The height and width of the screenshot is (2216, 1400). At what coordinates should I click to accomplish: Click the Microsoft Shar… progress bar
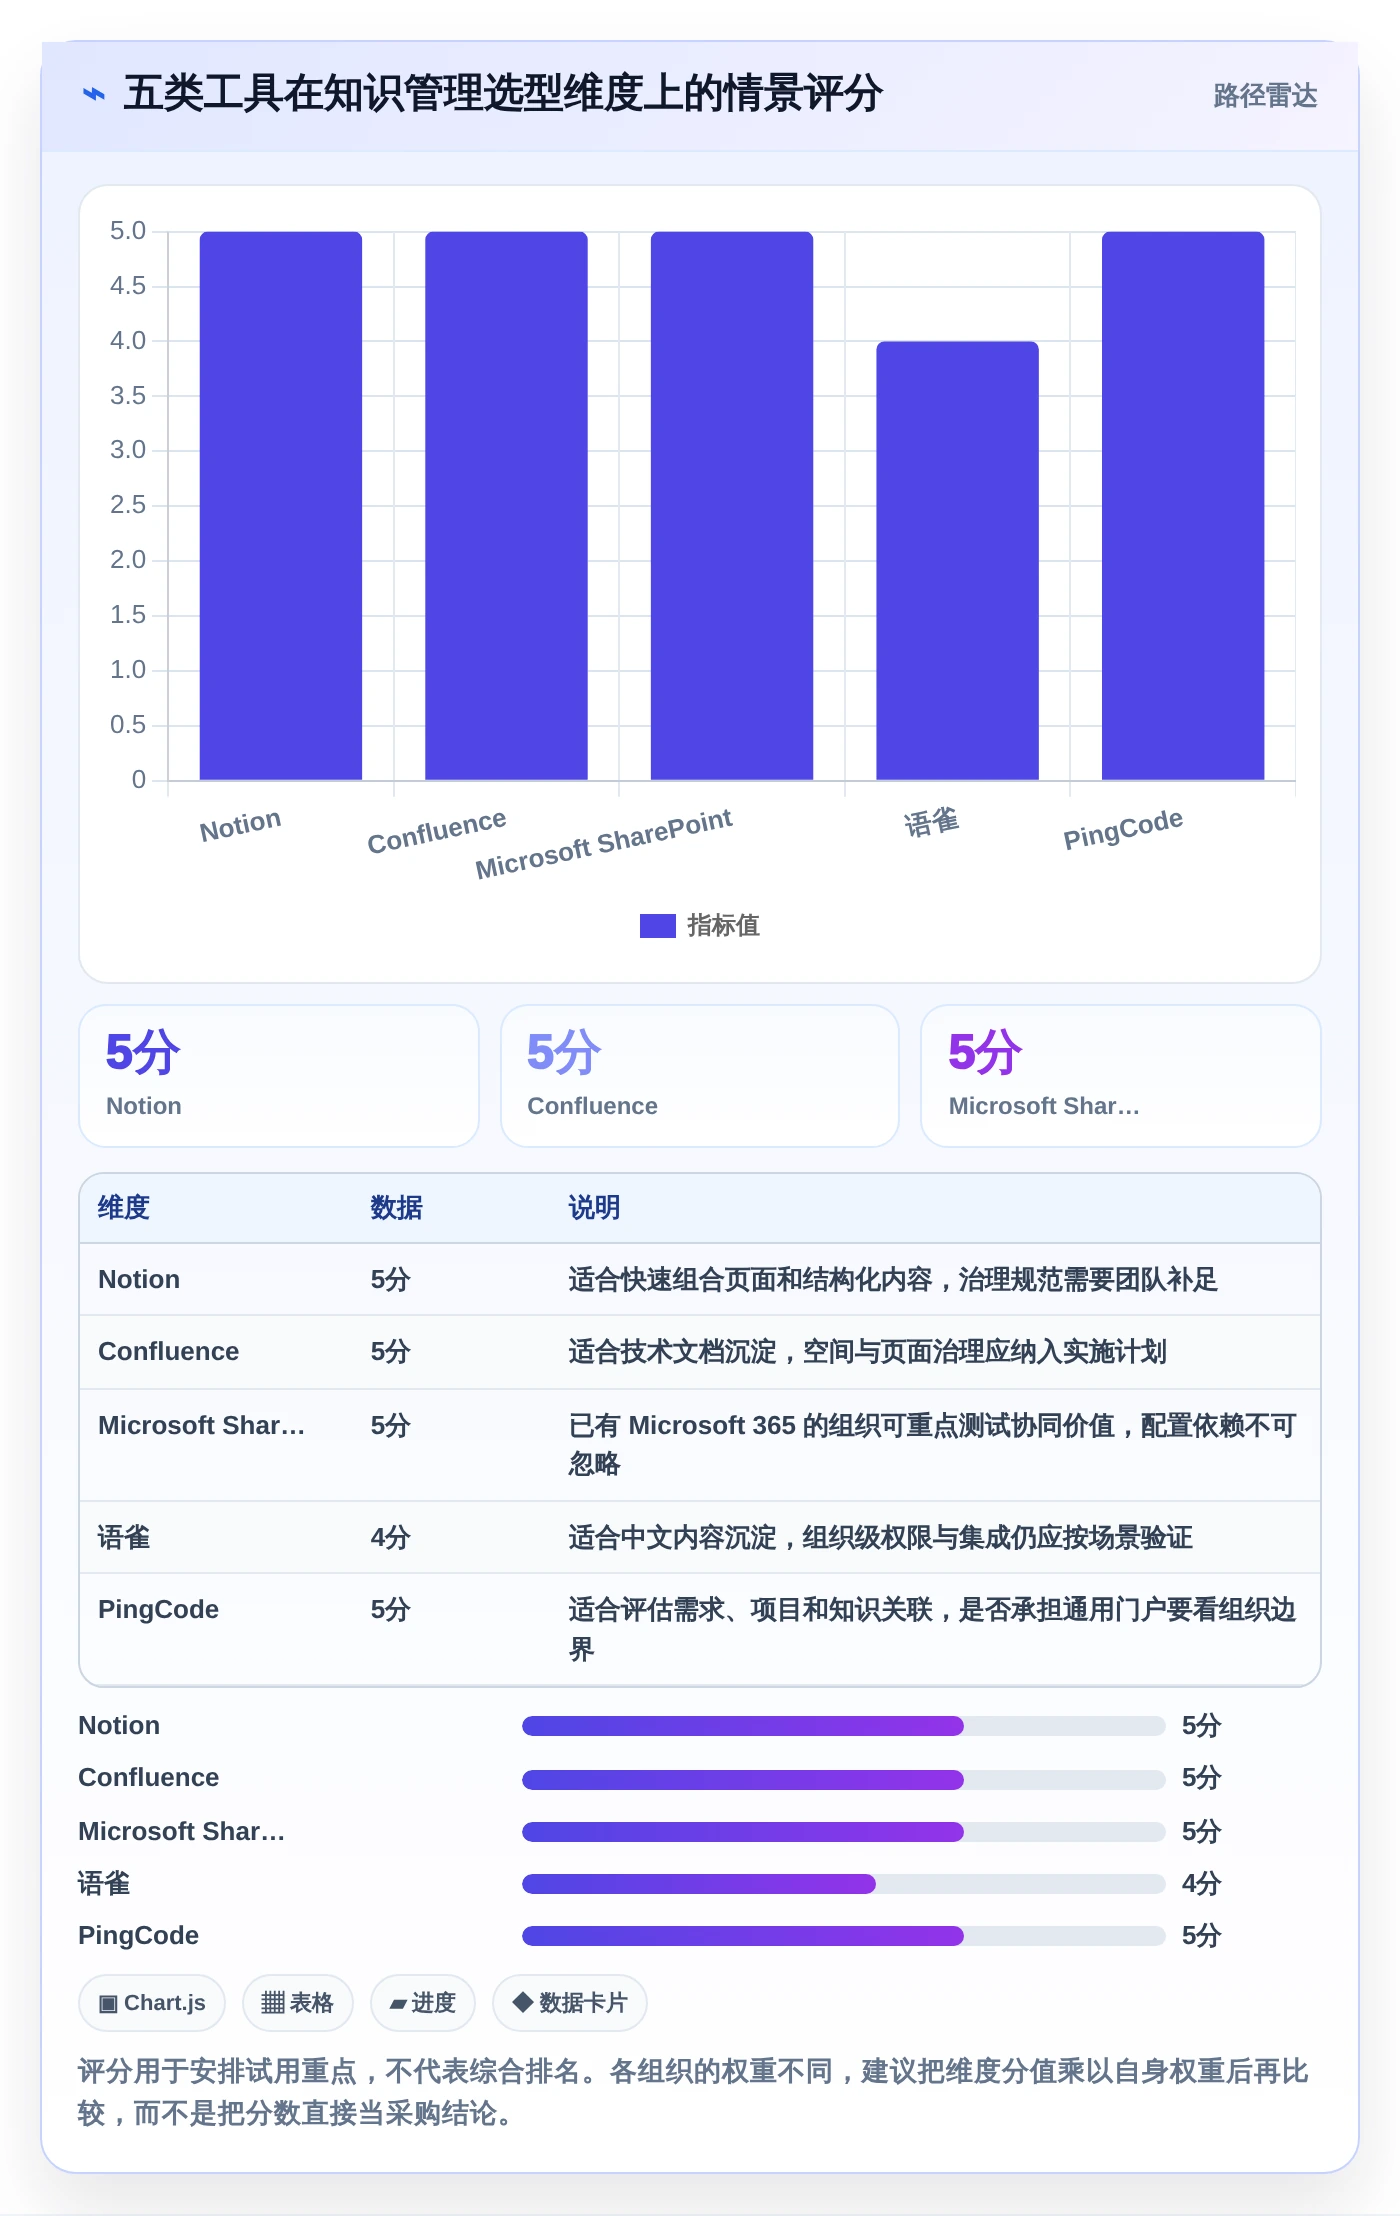pyautogui.click(x=843, y=1832)
